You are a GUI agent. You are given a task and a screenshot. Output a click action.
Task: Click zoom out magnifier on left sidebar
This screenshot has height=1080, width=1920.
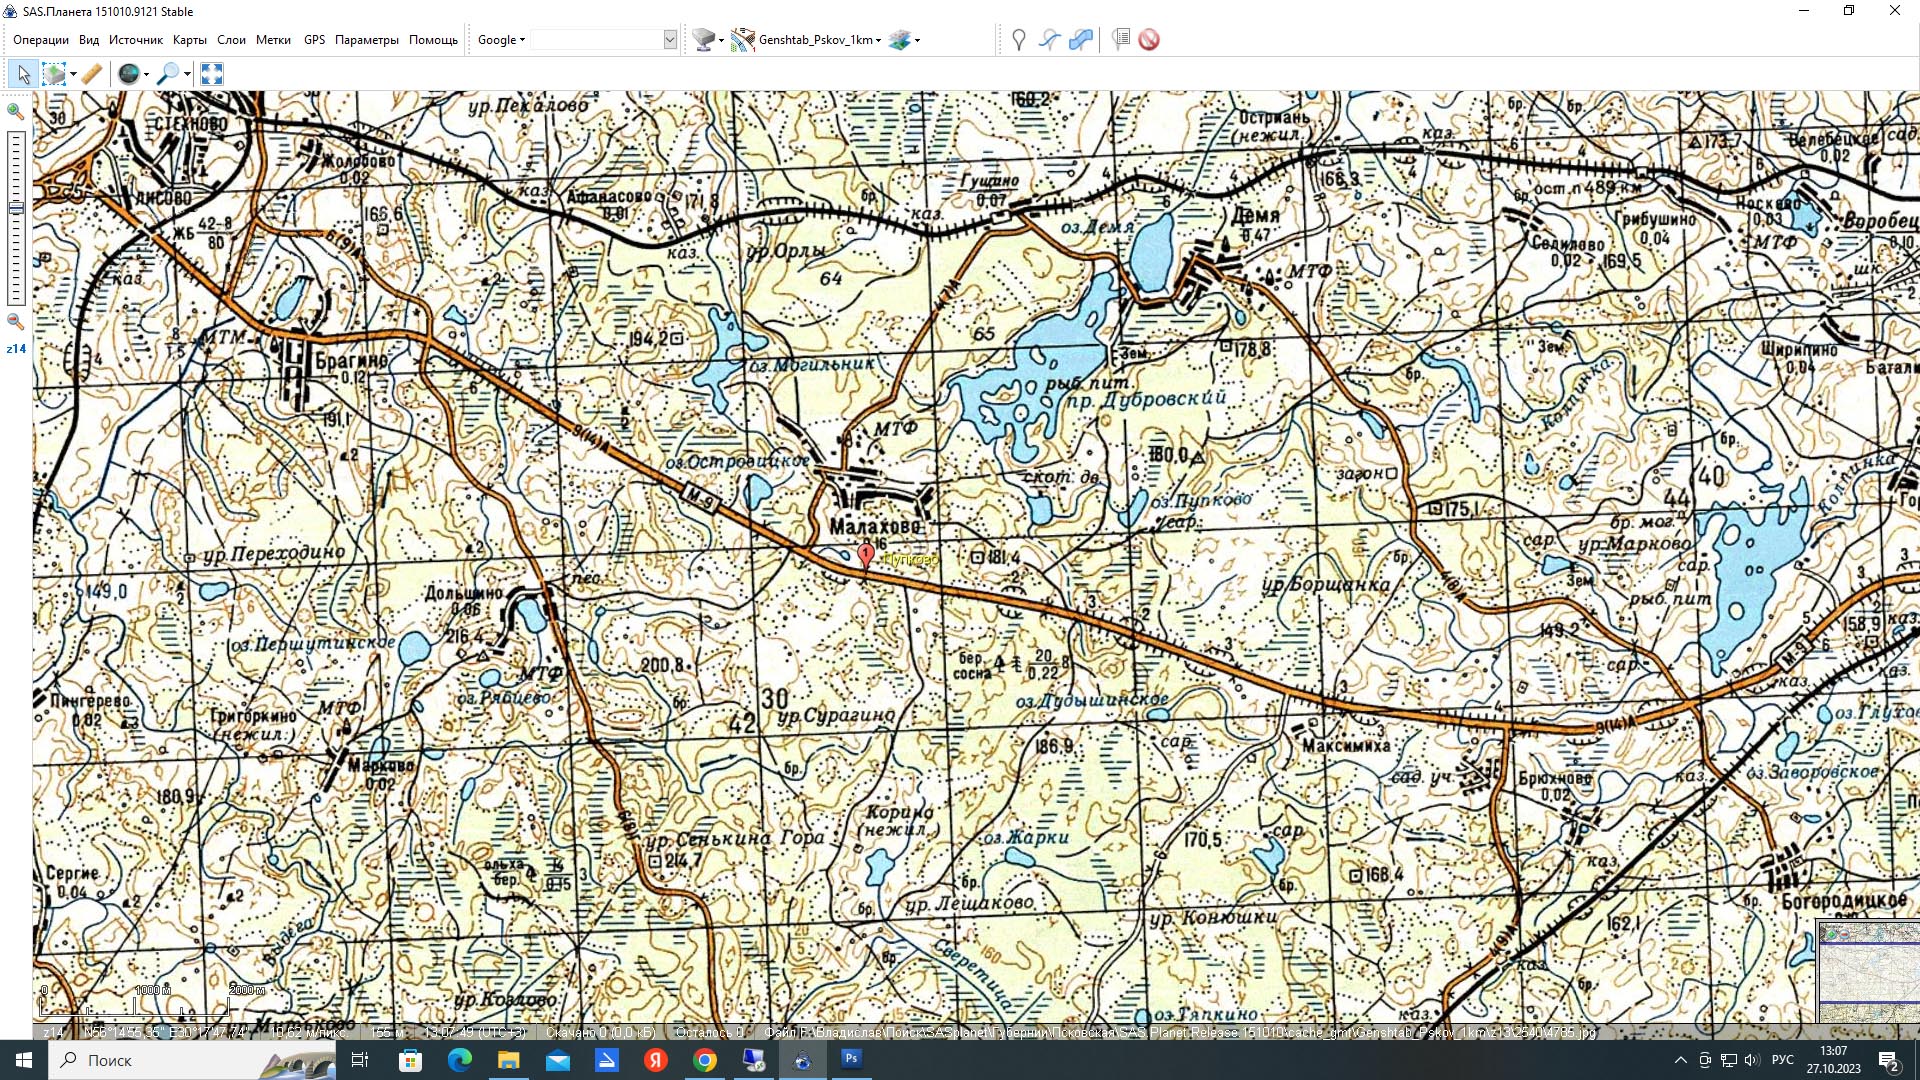[x=15, y=321]
